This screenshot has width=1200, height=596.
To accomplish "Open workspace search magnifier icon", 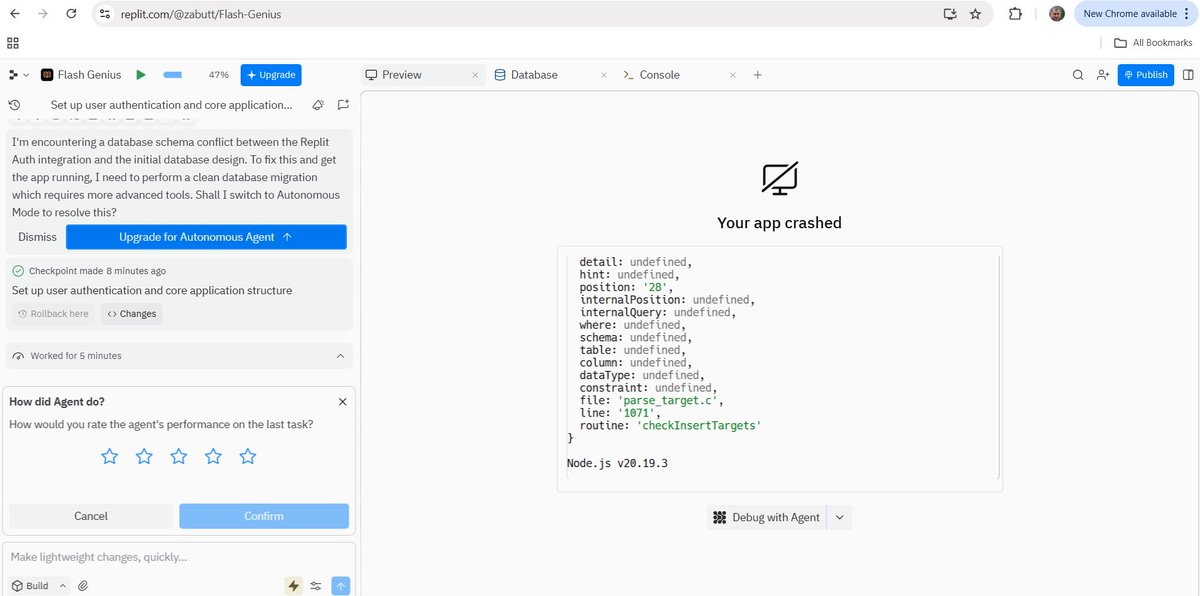I will pyautogui.click(x=1078, y=75).
